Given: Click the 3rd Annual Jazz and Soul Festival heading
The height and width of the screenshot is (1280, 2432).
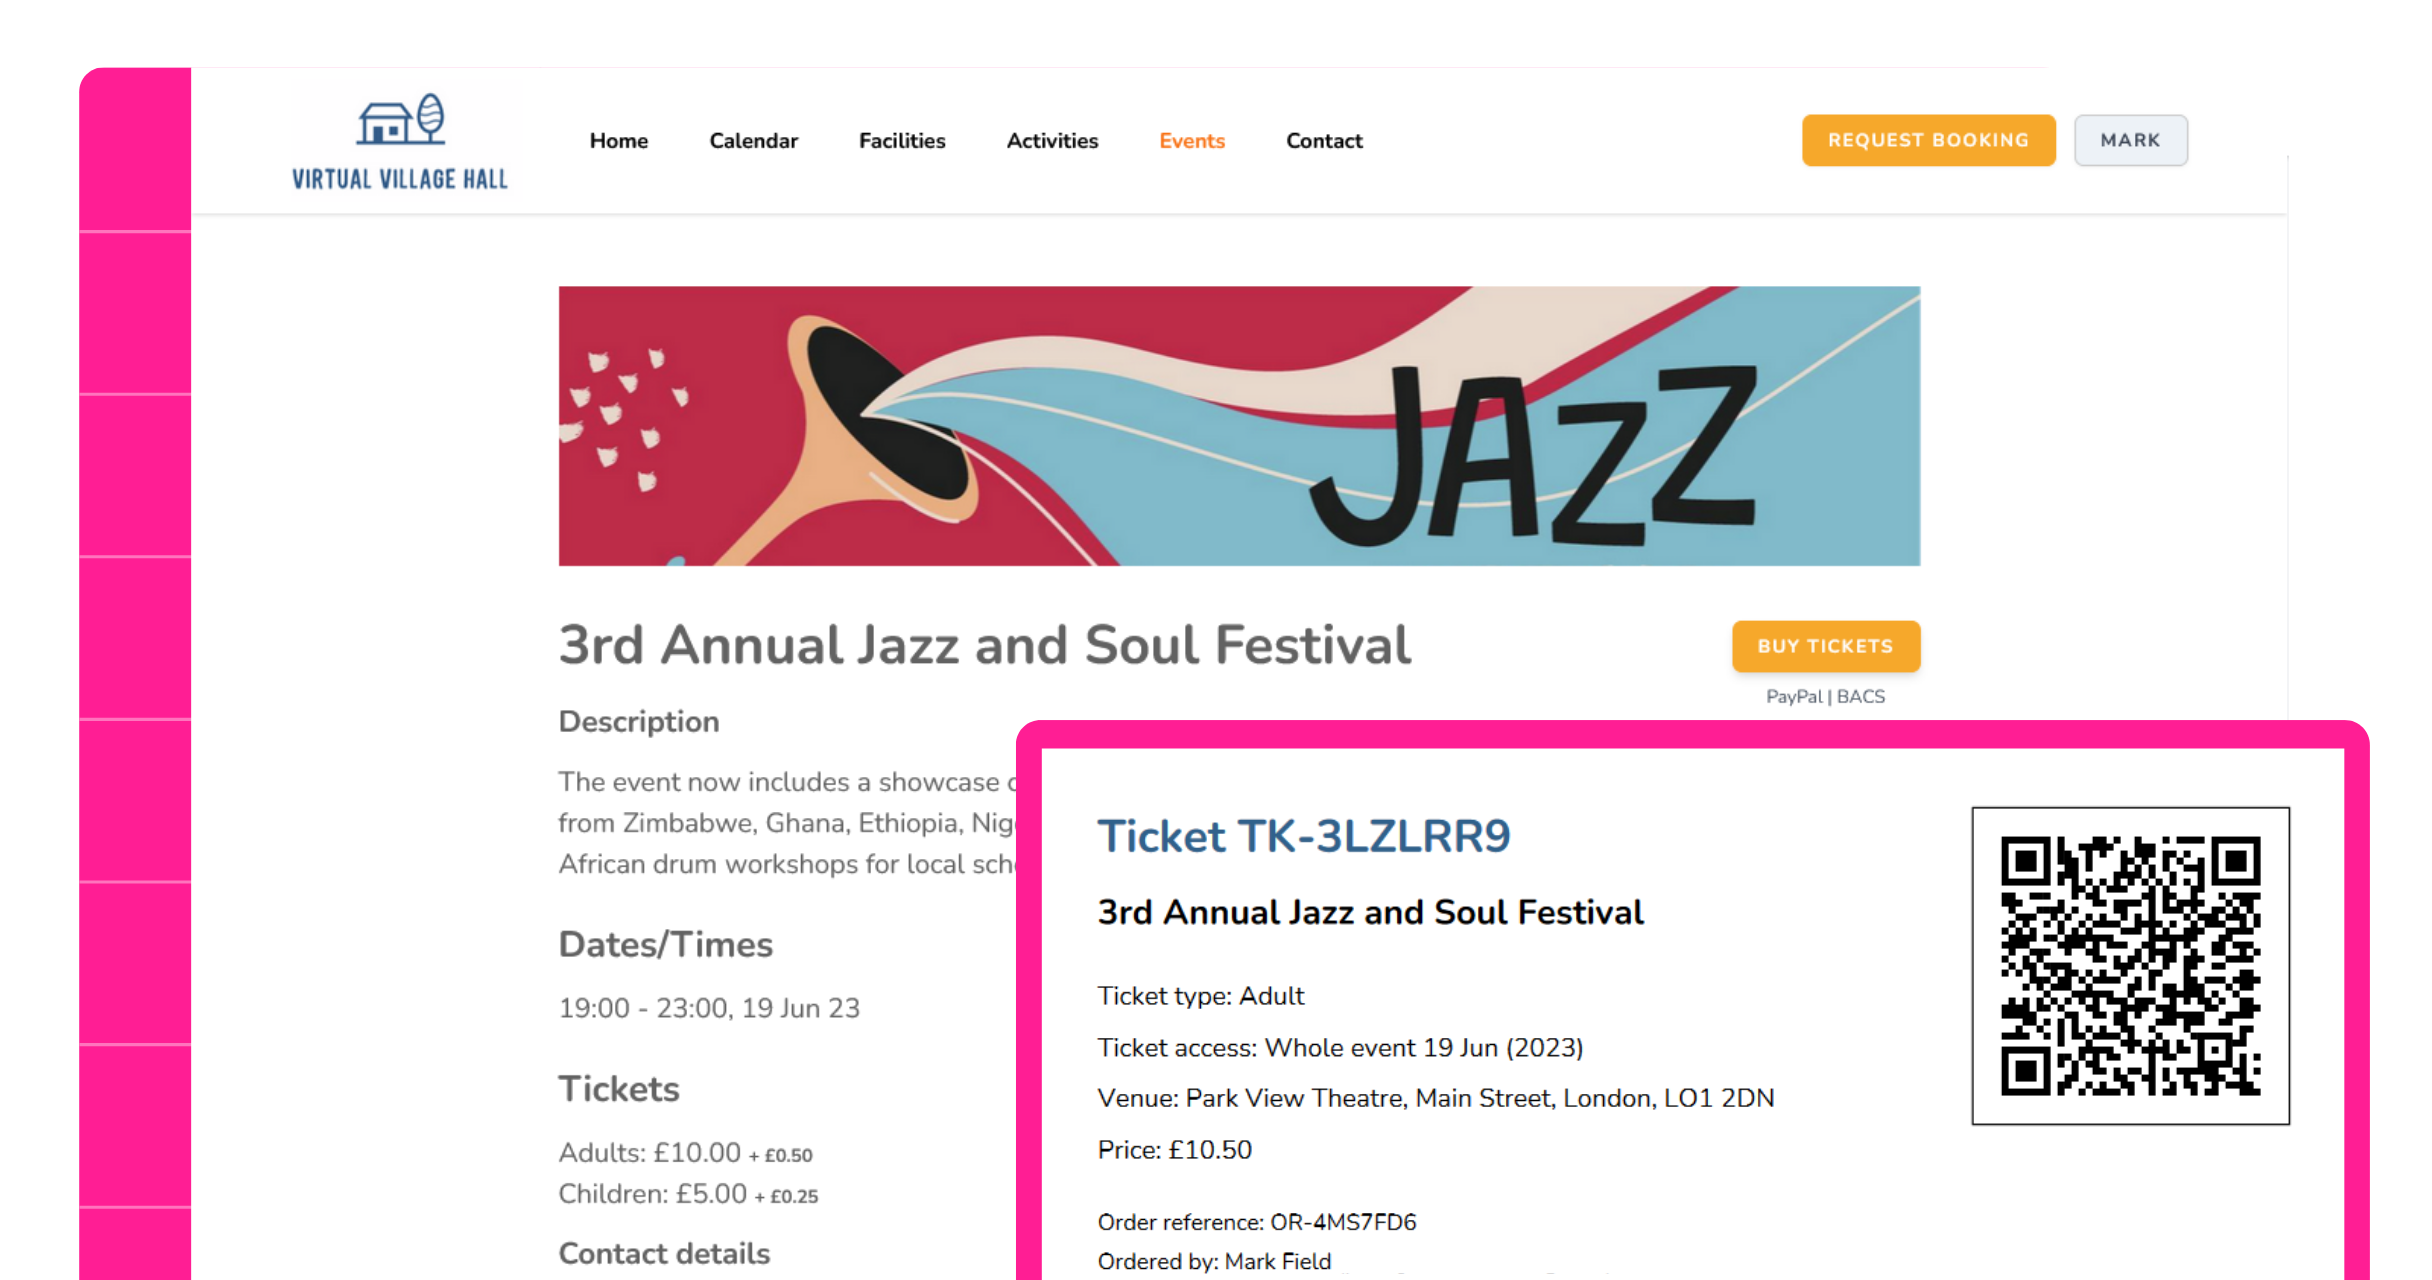Looking at the screenshot, I should click(984, 645).
